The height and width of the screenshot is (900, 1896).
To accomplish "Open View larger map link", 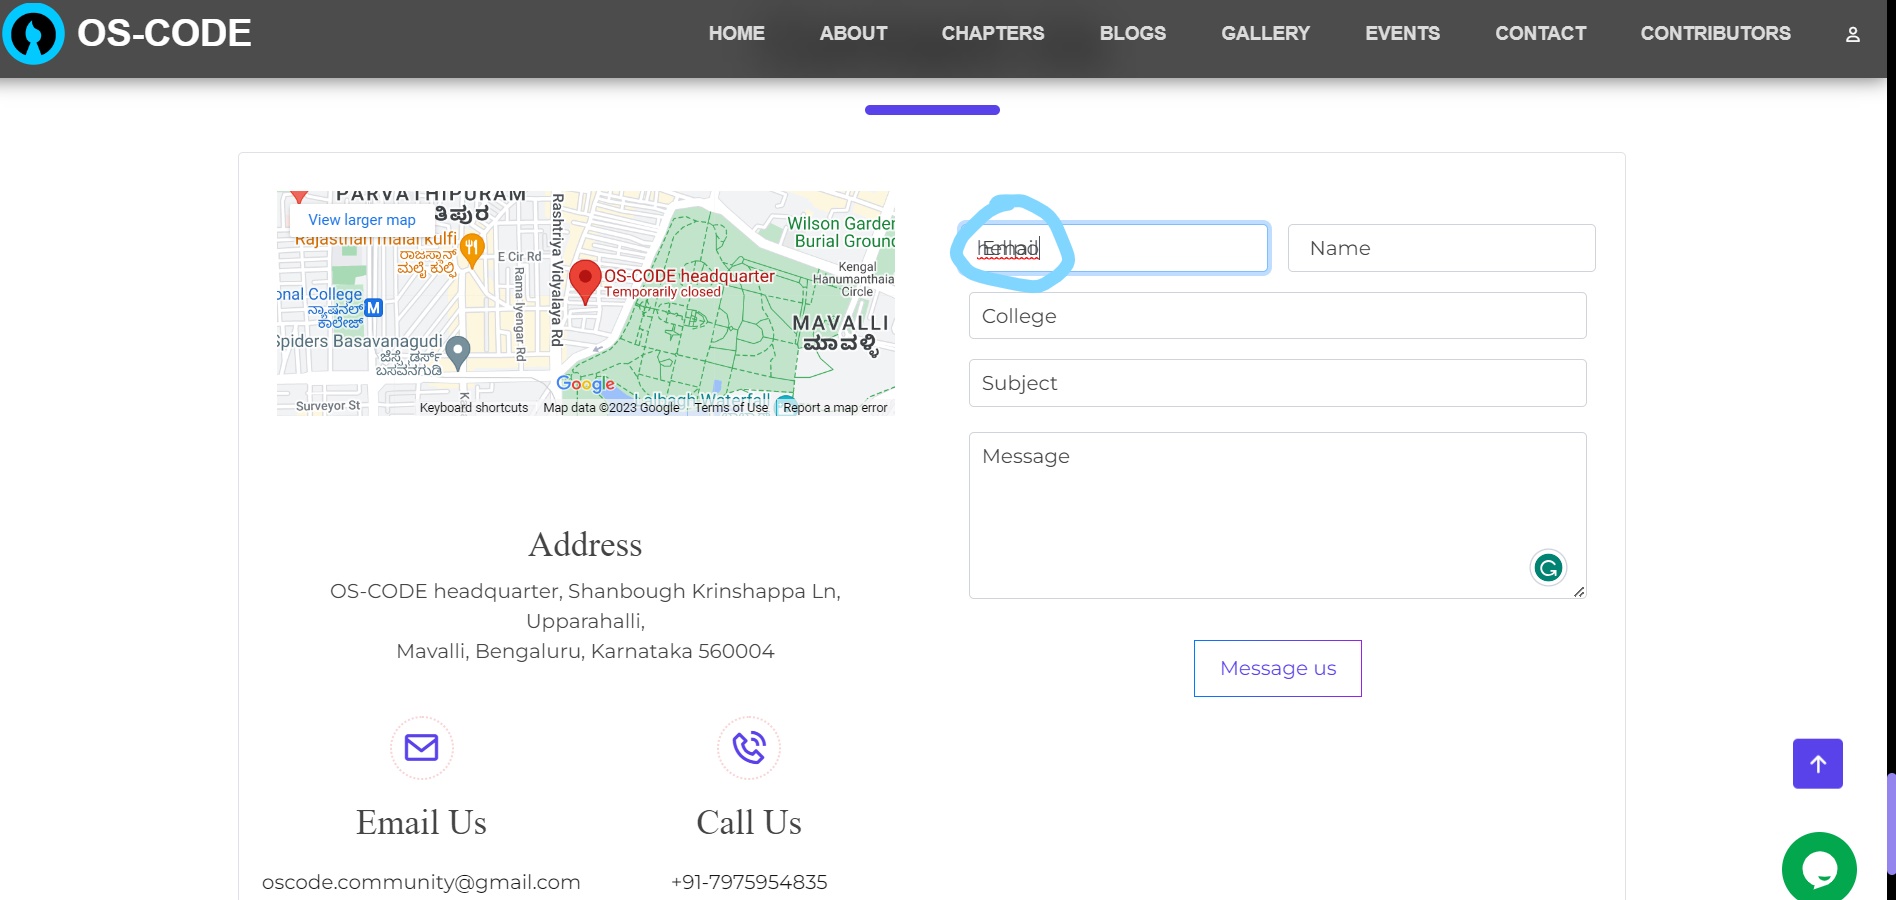I will tap(361, 219).
